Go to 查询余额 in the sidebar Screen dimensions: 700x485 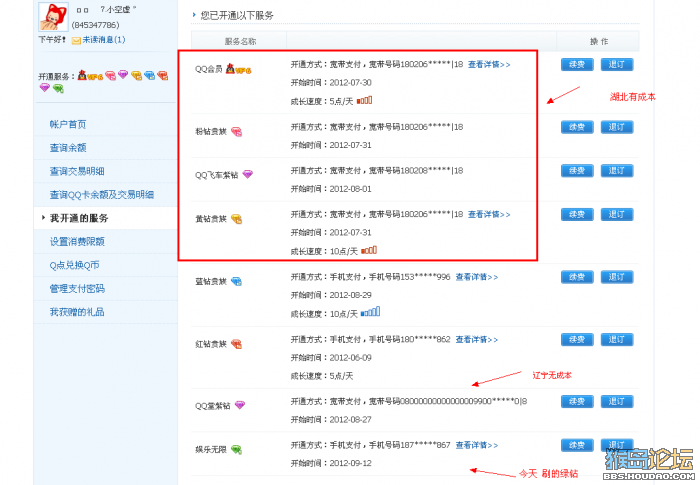click(68, 147)
